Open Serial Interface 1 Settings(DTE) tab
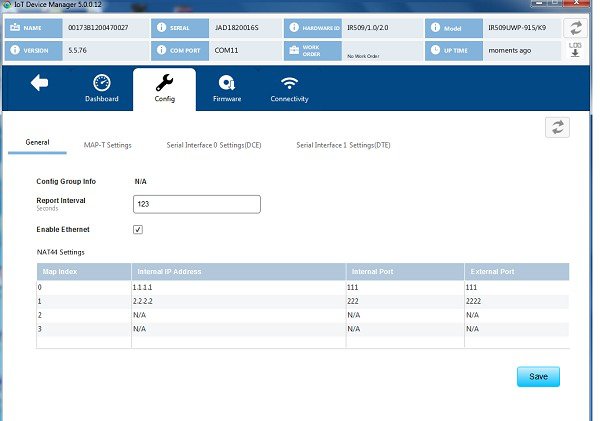The image size is (600, 421). (343, 145)
